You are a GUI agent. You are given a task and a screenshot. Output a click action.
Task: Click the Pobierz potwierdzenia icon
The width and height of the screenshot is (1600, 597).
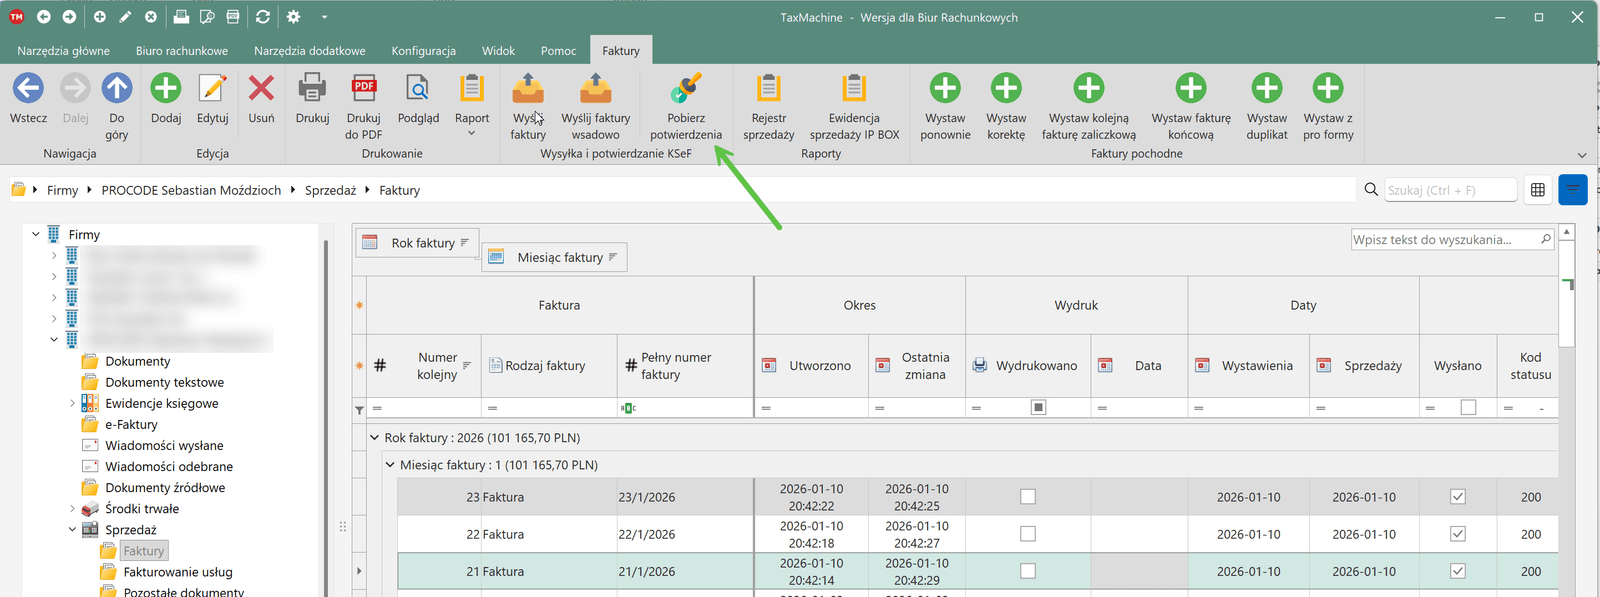[686, 90]
